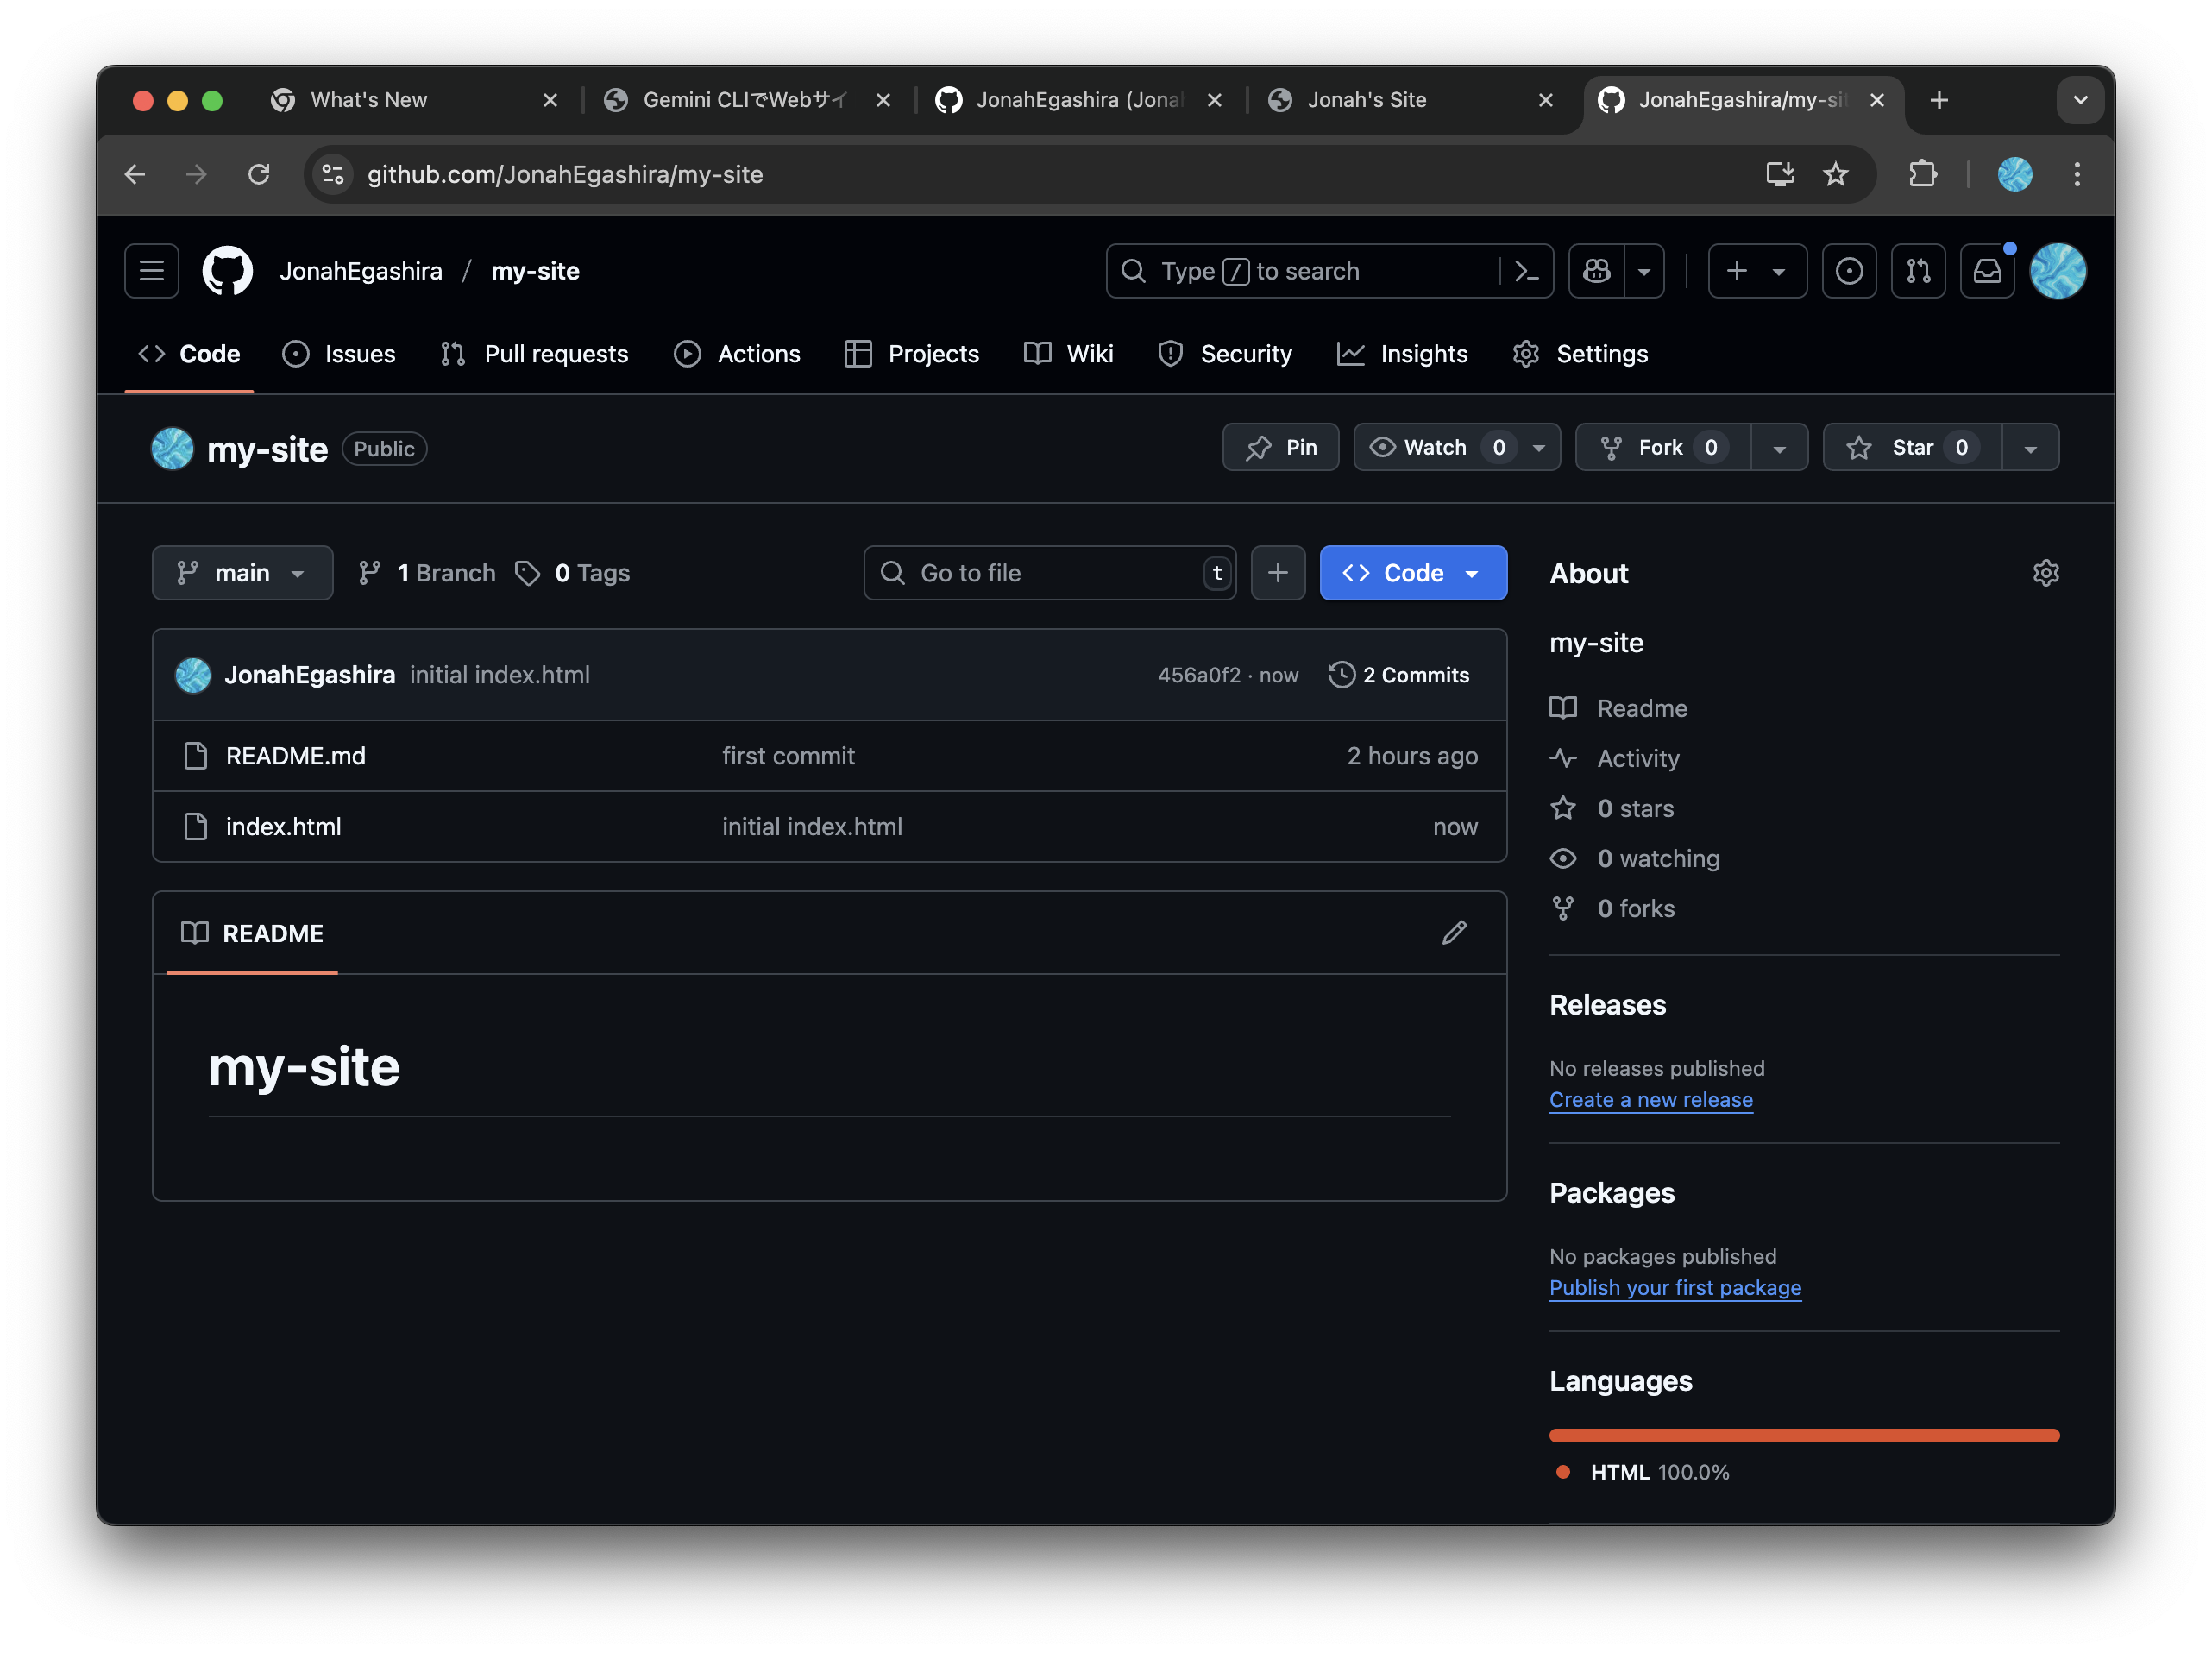2212x1653 pixels.
Task: Open the global navigation hamburger menu
Action: pyautogui.click(x=150, y=270)
